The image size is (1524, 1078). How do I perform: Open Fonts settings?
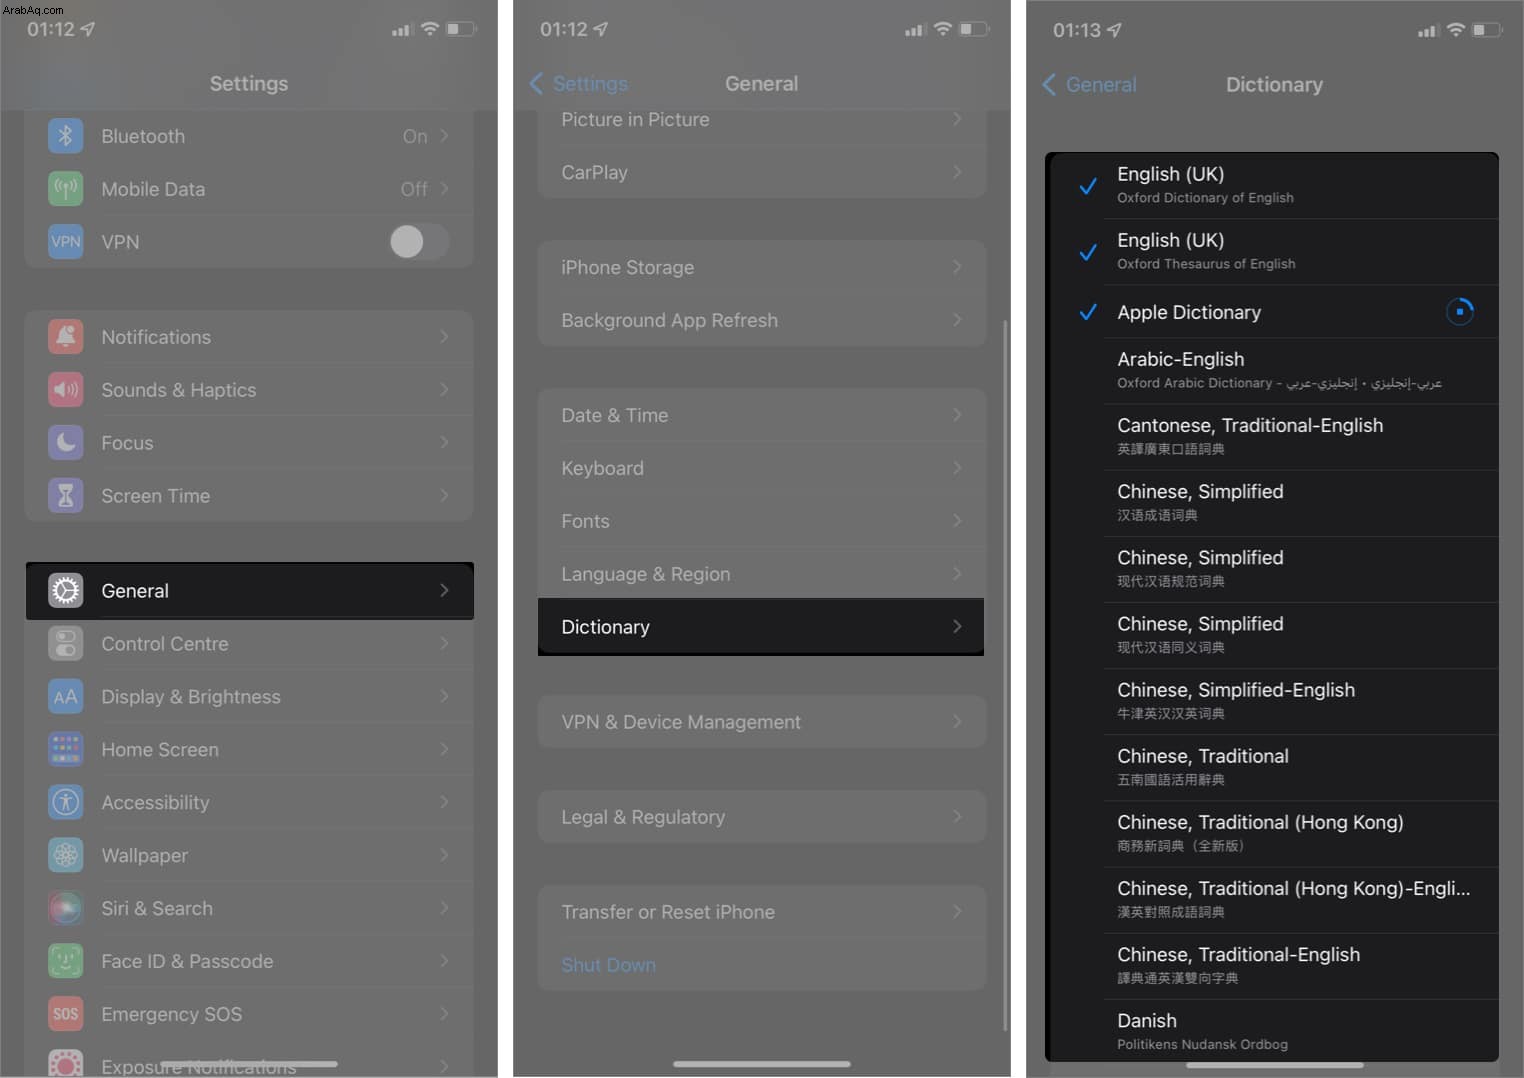click(x=762, y=521)
